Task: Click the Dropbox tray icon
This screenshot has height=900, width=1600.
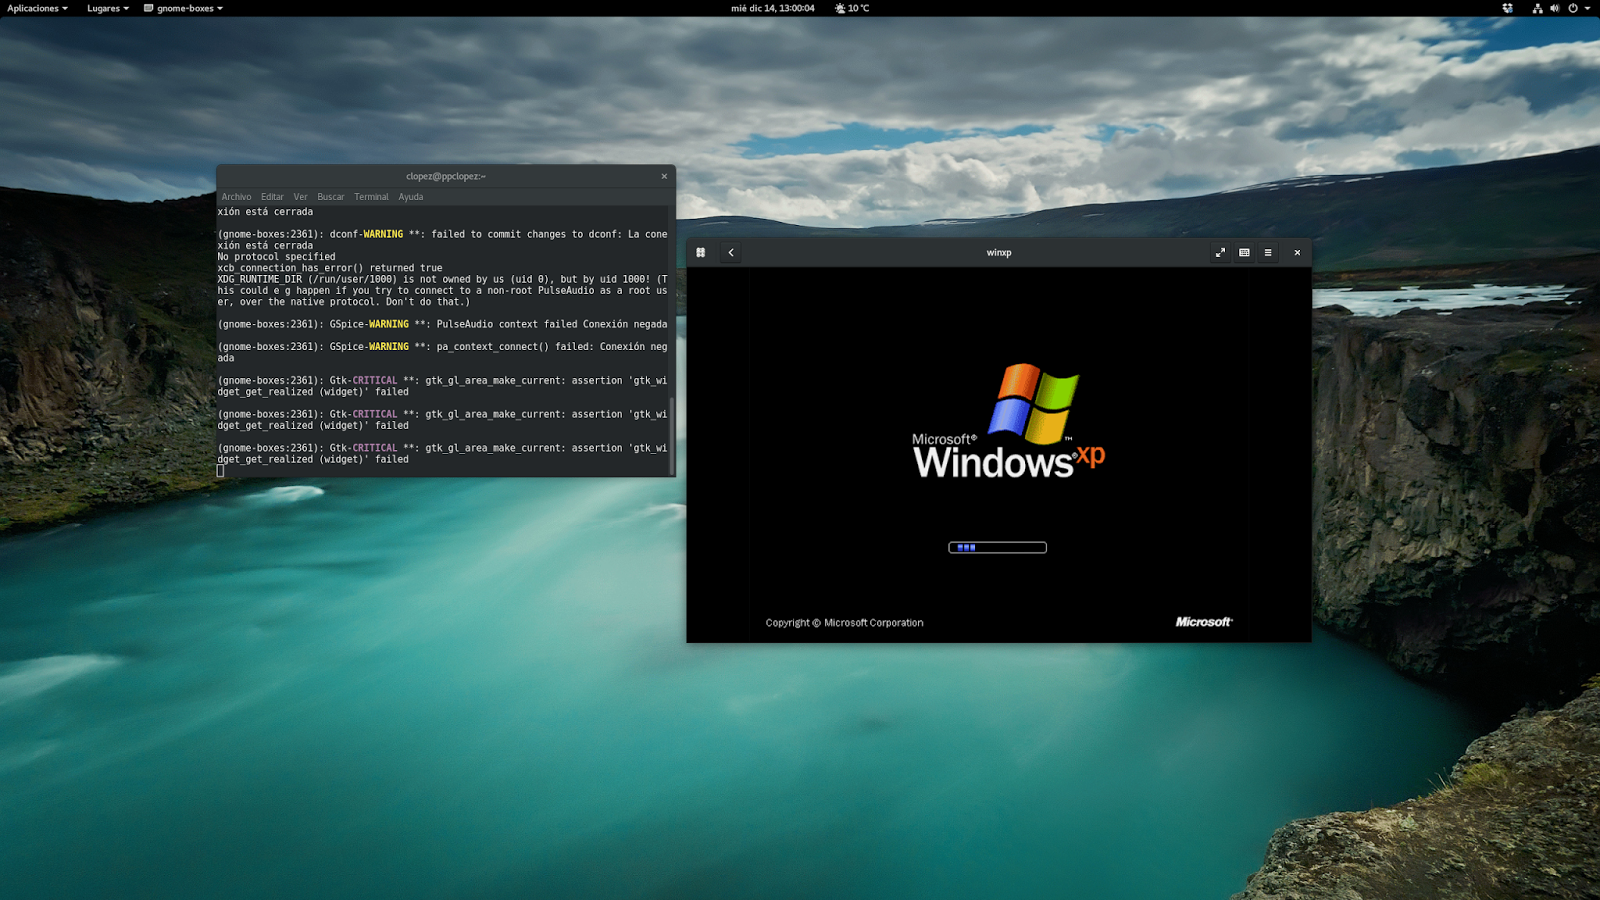Action: pyautogui.click(x=1507, y=8)
